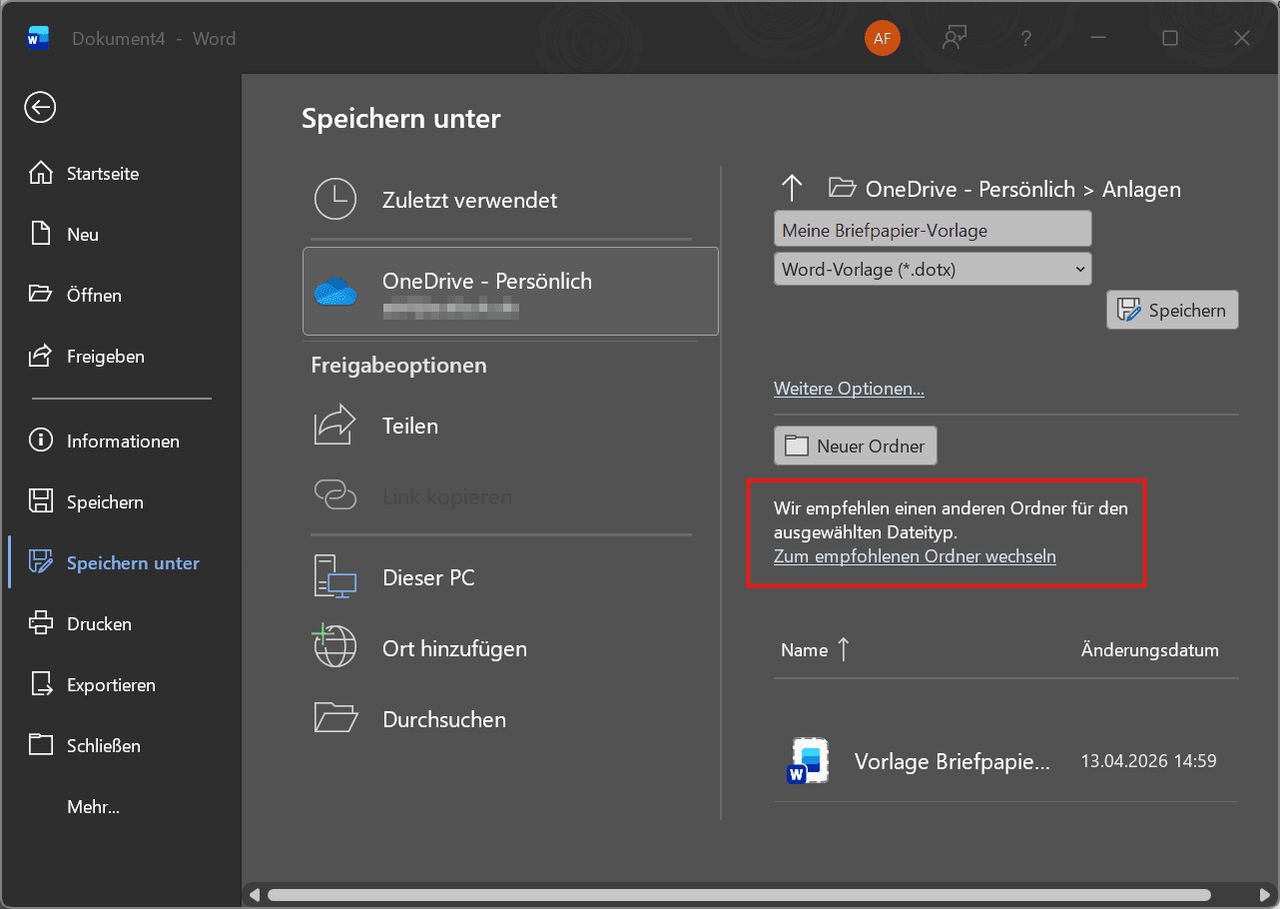Click the date 13.04.2026 14:59
The image size is (1280, 909).
pyautogui.click(x=1149, y=761)
